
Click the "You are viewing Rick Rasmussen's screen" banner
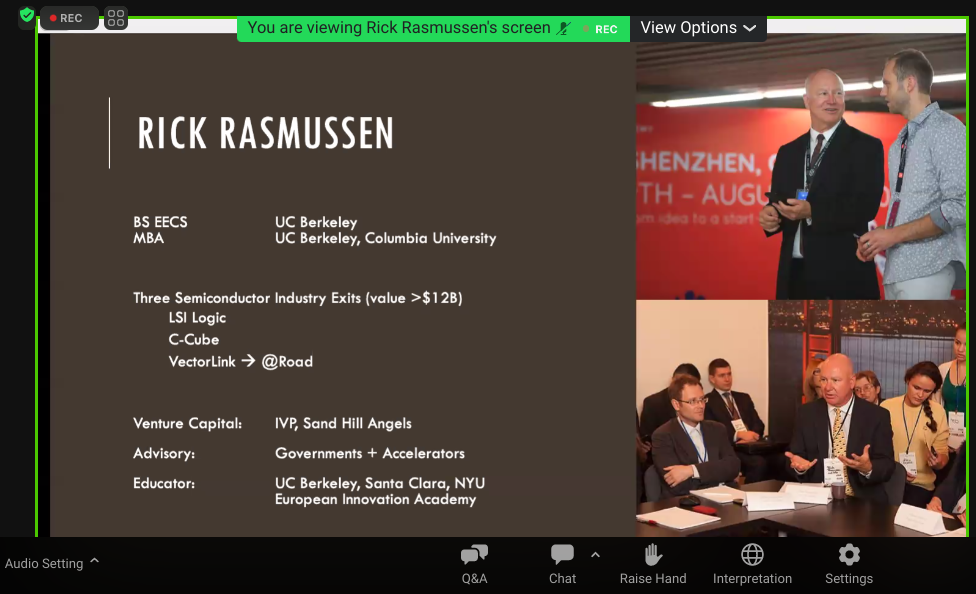[398, 28]
